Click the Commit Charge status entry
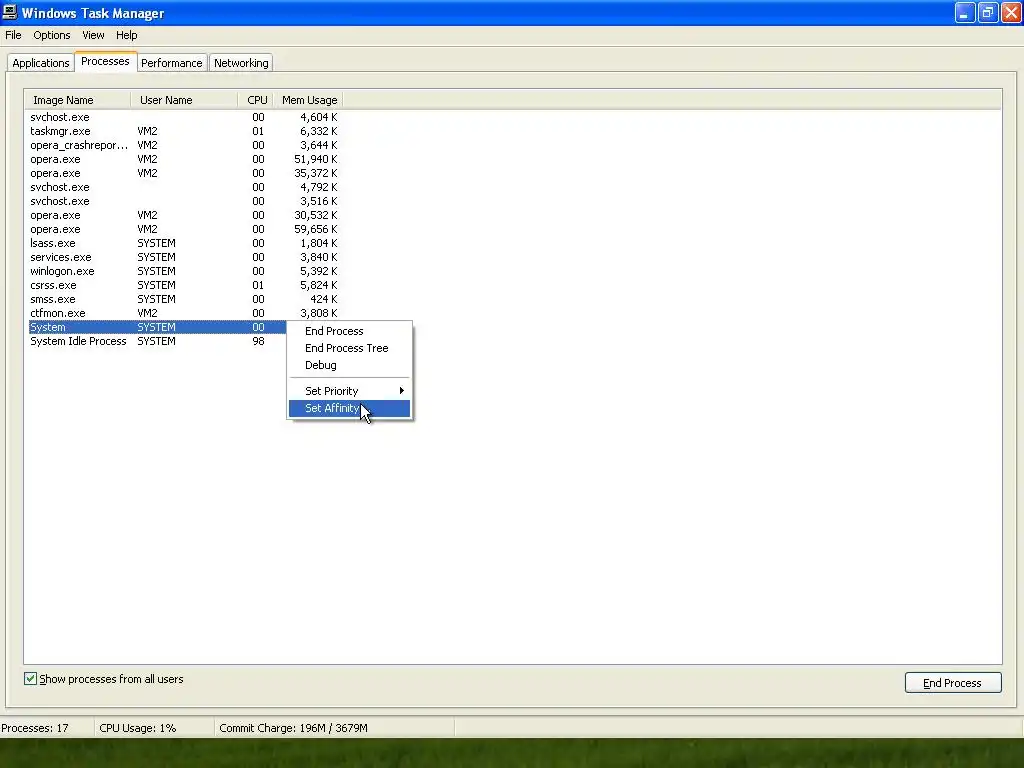The width and height of the screenshot is (1024, 768). [293, 728]
